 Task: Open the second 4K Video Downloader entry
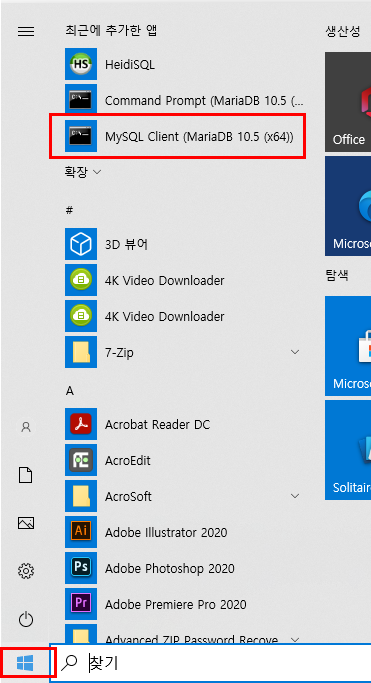185,316
